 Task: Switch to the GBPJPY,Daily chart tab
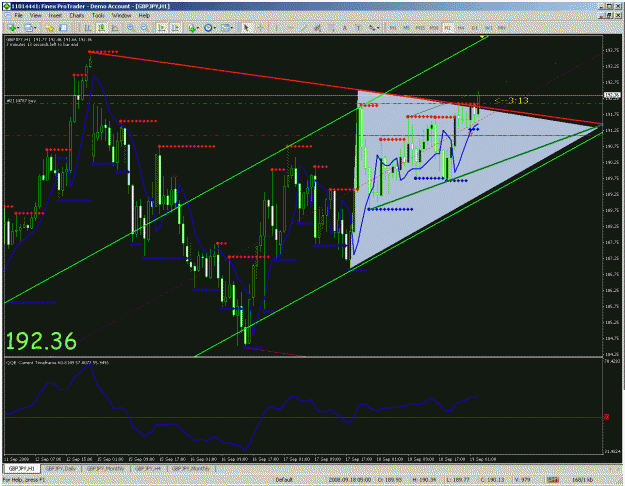(61, 468)
